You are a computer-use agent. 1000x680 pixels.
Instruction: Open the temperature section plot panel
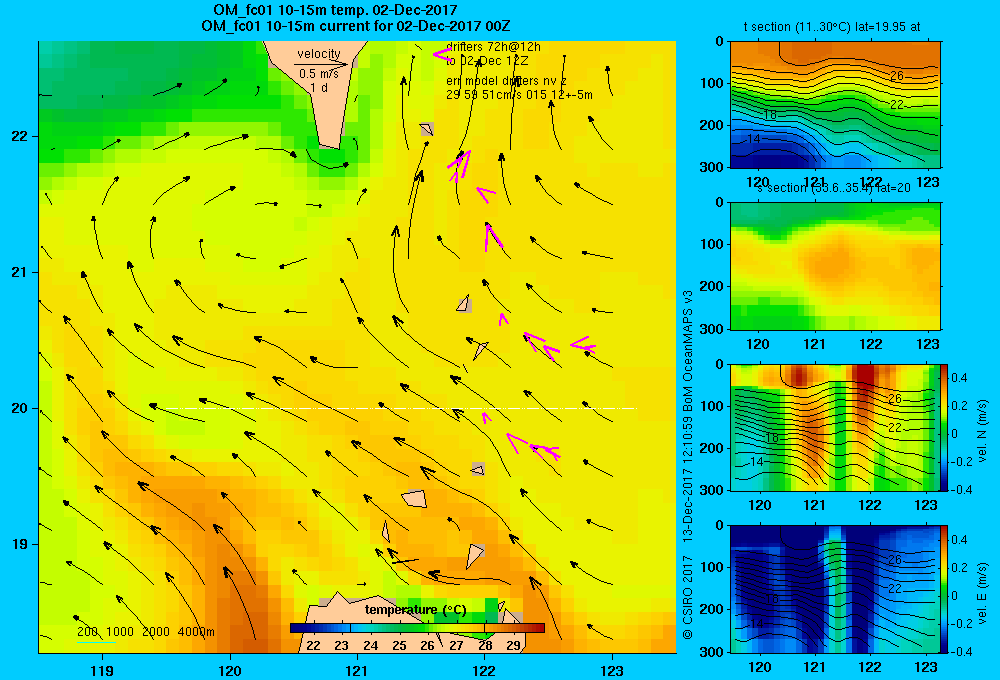(x=835, y=105)
